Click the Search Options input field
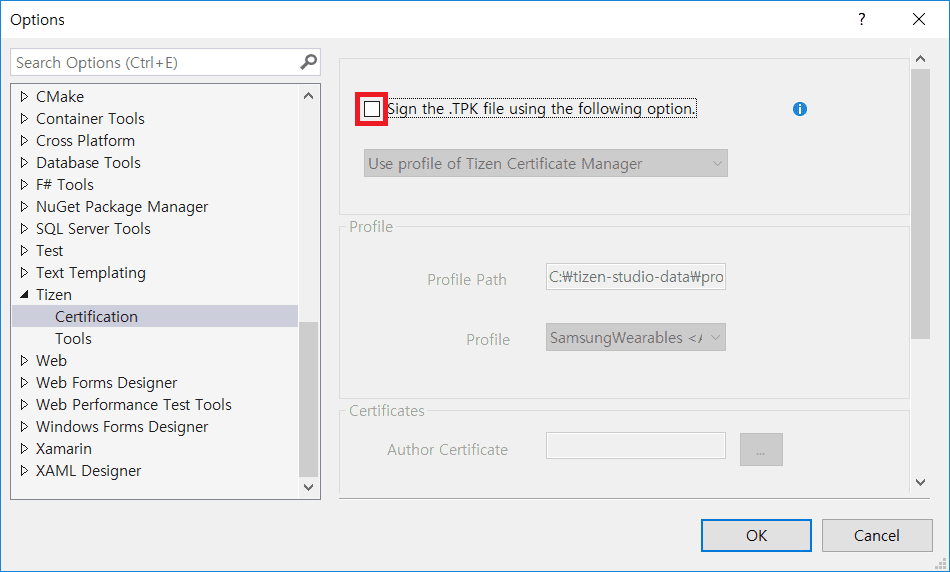The image size is (950, 572). 156,62
